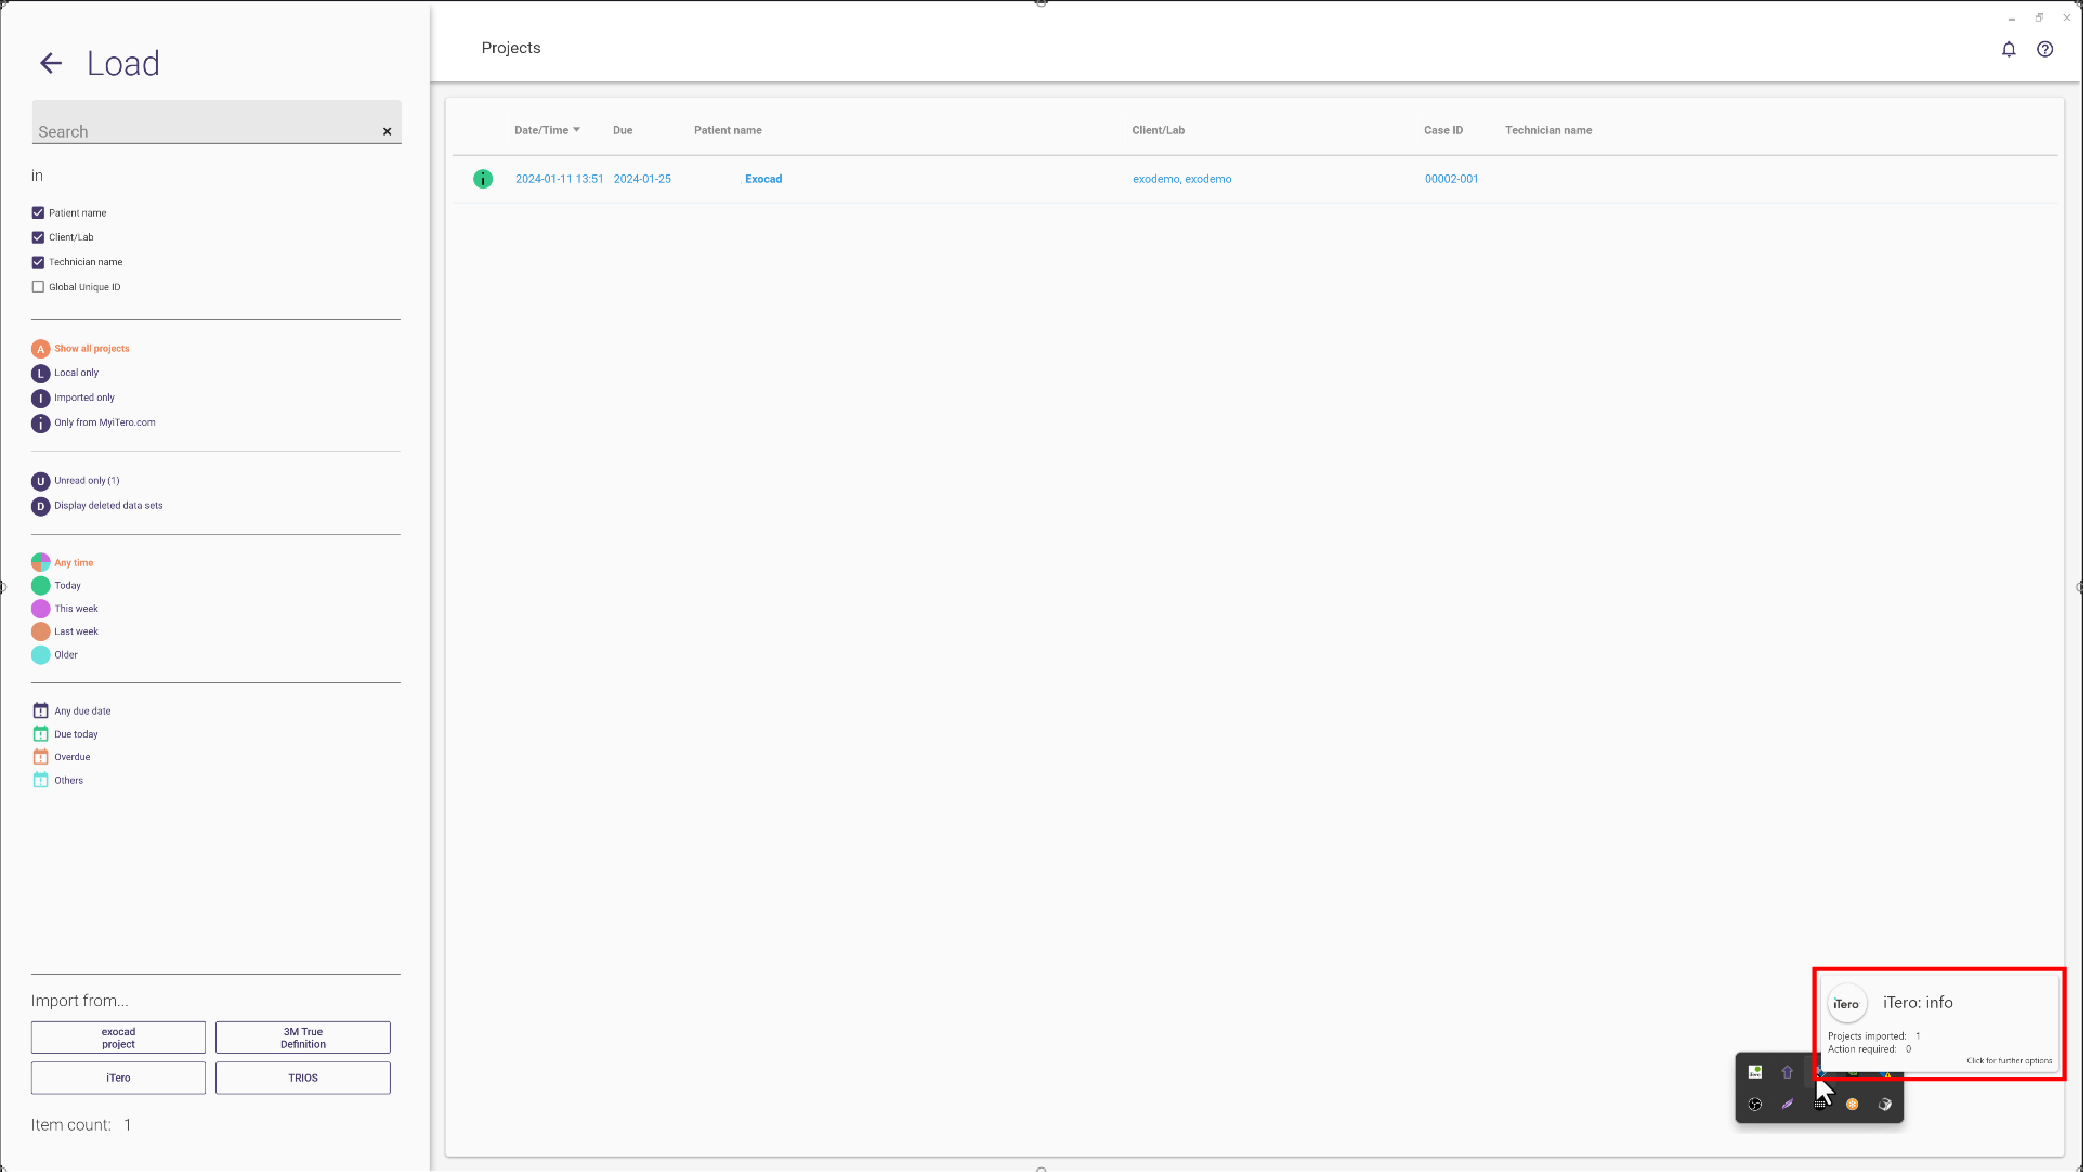This screenshot has height=1172, width=2084.
Task: Choose the Due today calendar filter
Action: click(65, 735)
